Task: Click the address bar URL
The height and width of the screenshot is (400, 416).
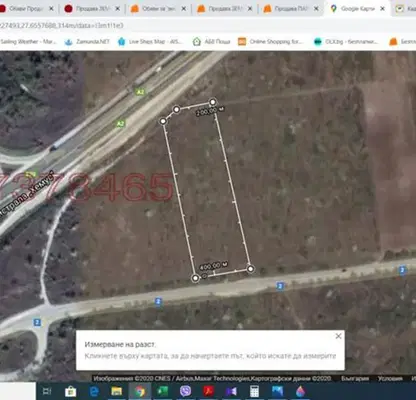Action: [62, 25]
